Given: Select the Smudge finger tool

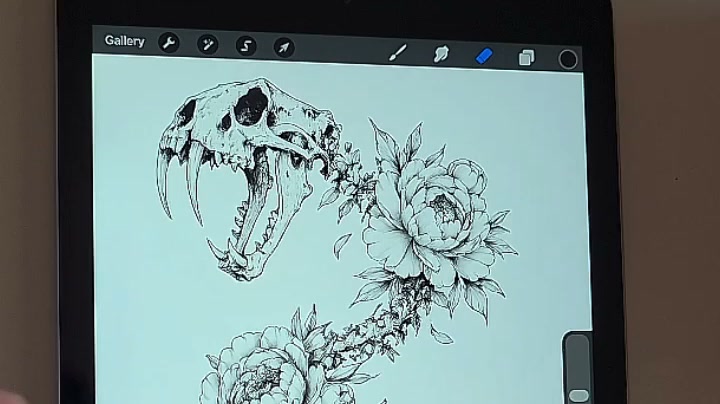Looking at the screenshot, I should tap(441, 54).
